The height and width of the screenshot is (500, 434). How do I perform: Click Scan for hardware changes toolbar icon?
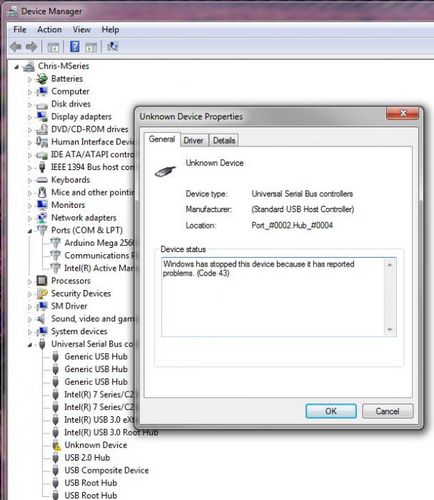pyautogui.click(x=113, y=47)
